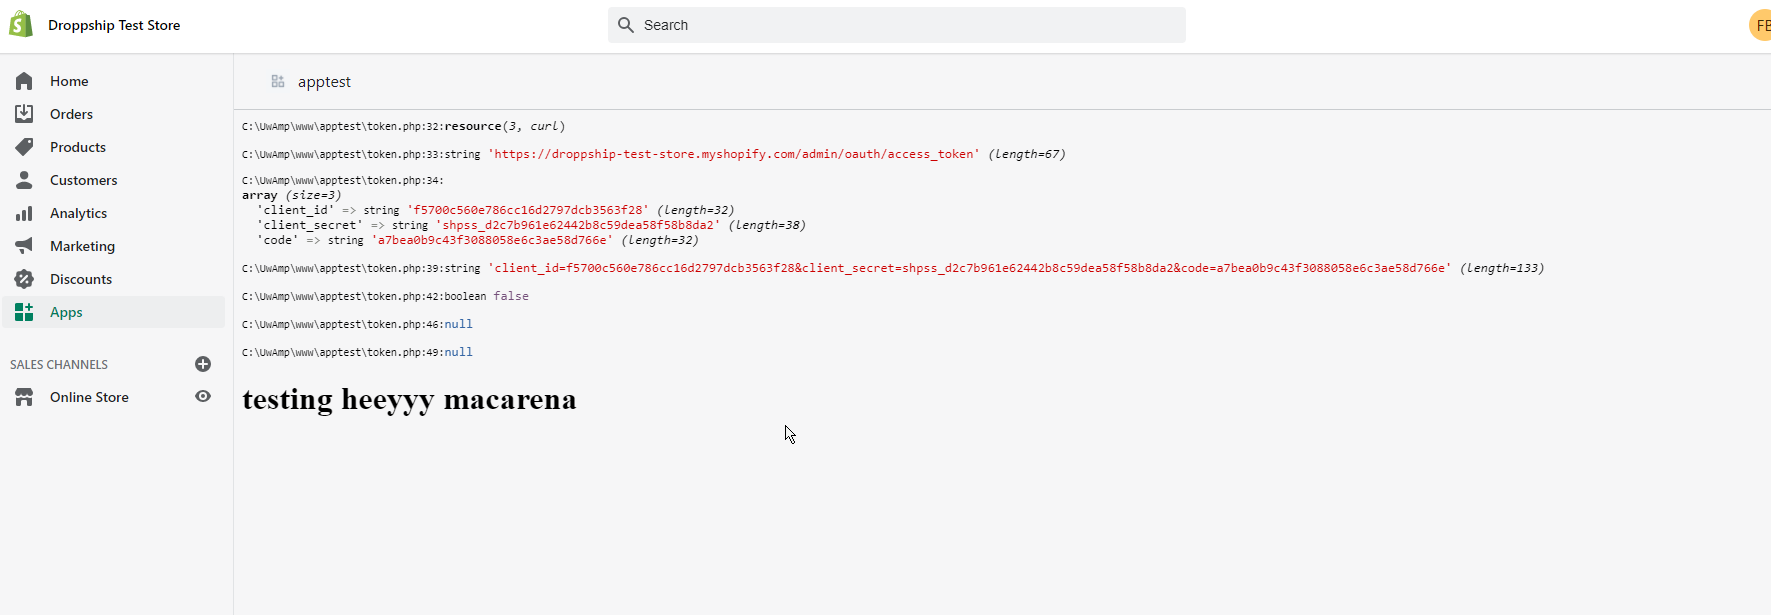The width and height of the screenshot is (1771, 615).
Task: Click the Discounts badge icon
Action: pos(24,279)
